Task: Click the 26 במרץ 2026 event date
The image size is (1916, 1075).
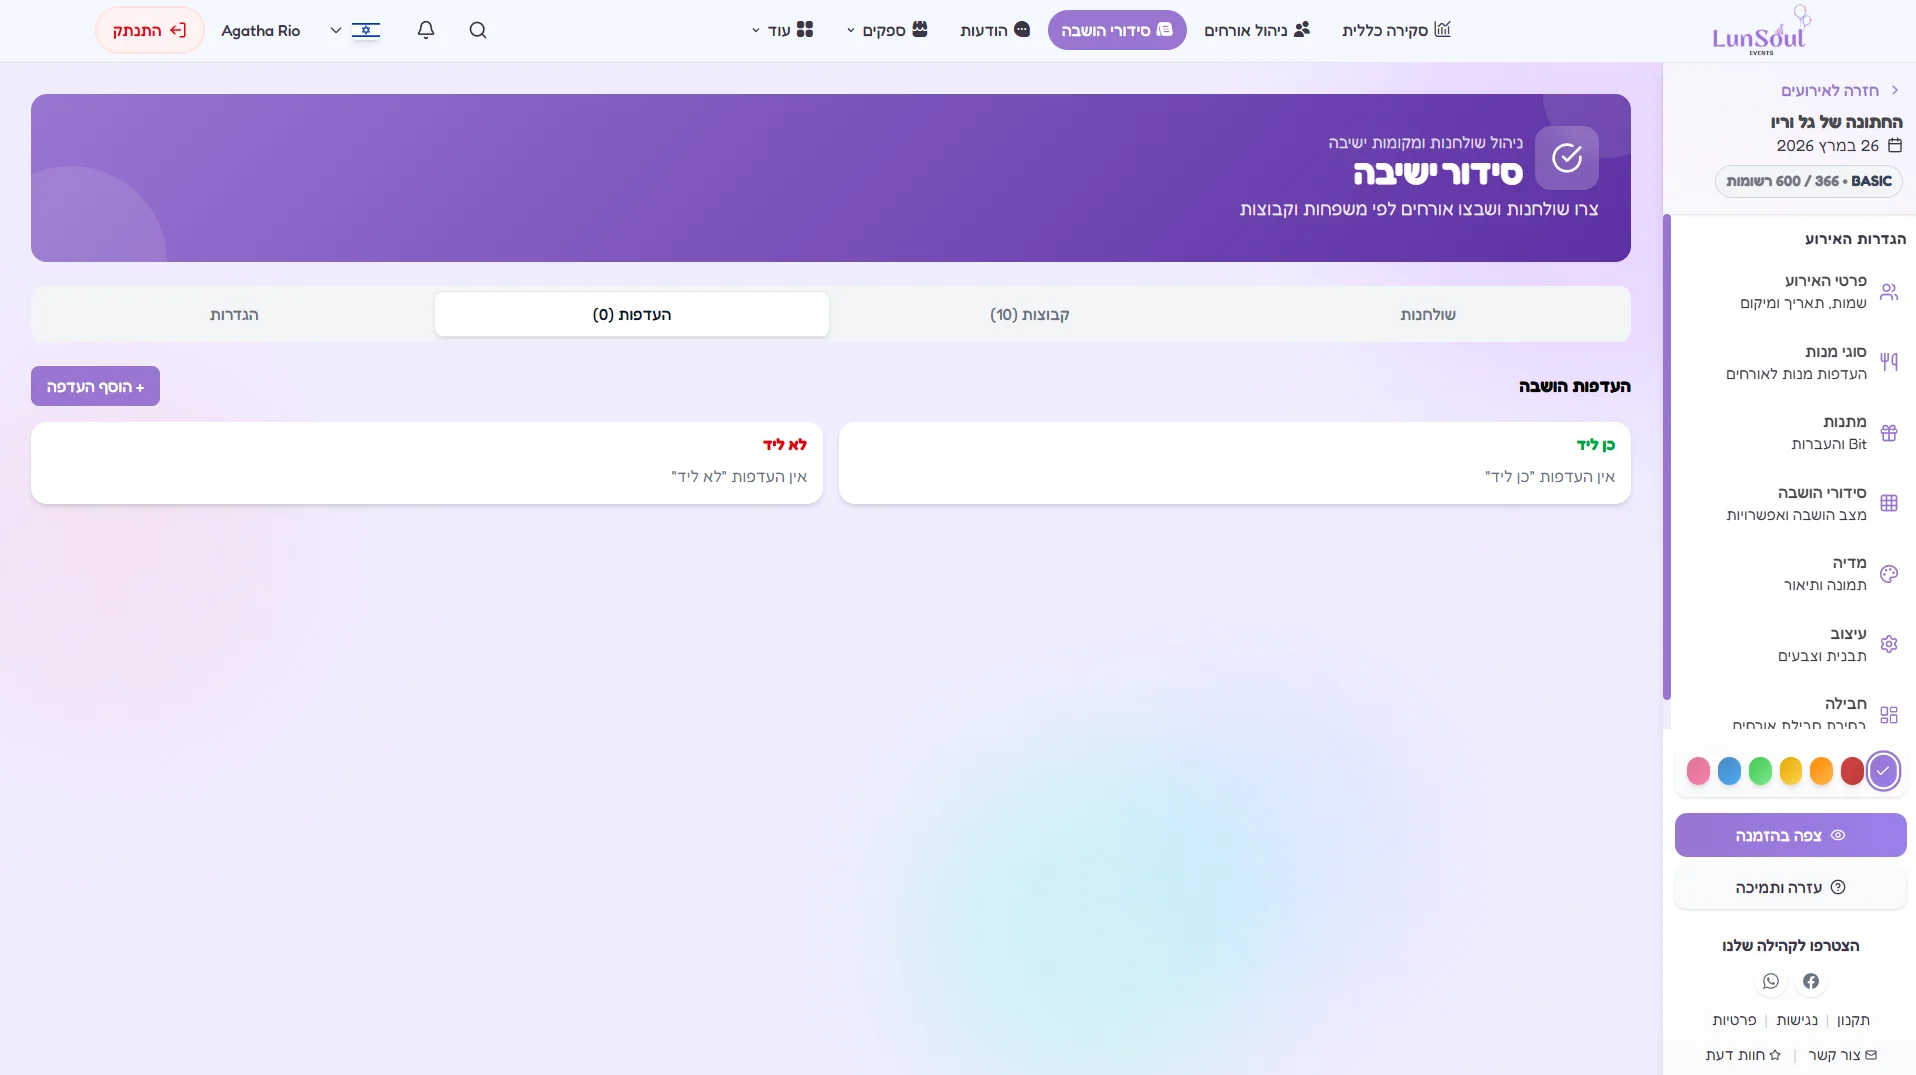Action: tap(1828, 146)
